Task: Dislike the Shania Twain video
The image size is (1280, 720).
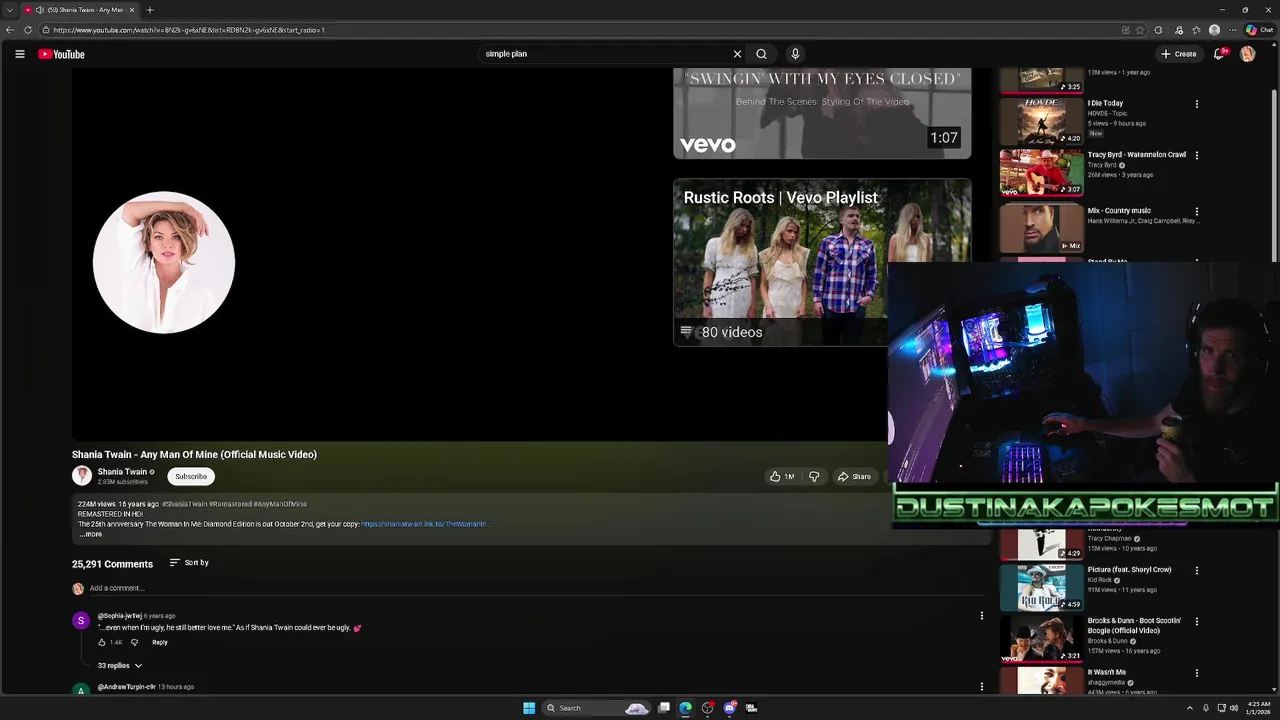Action: pyautogui.click(x=814, y=476)
